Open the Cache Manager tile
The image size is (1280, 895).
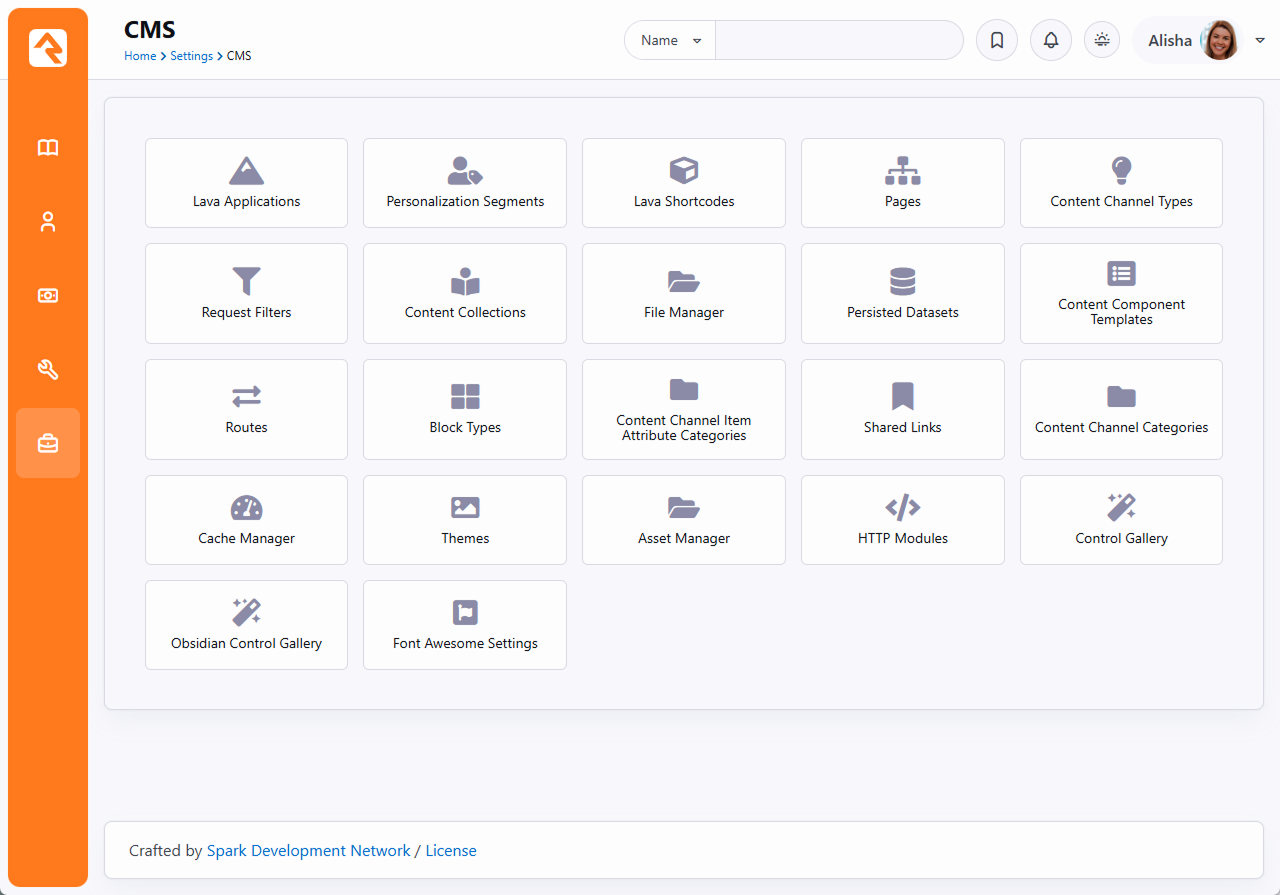click(246, 520)
